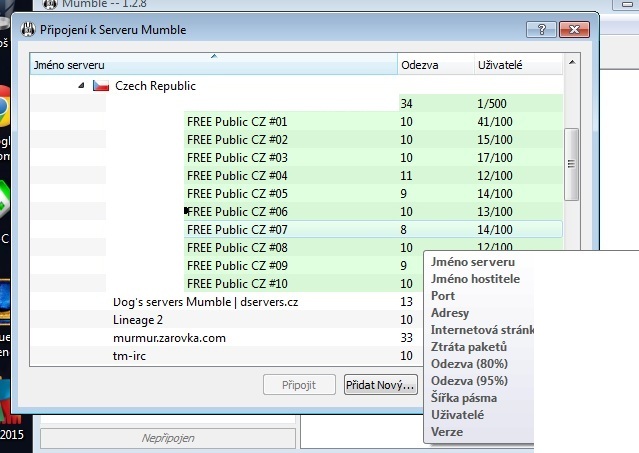Click Mumble icon in dialog title bar
Image resolution: width=639 pixels, height=453 pixels.
pos(28,30)
